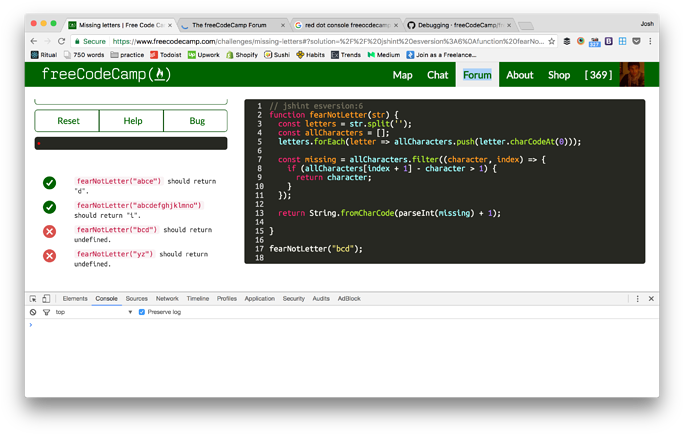The width and height of the screenshot is (683, 434).
Task: Bookmark this page with the star icon
Action: (551, 42)
